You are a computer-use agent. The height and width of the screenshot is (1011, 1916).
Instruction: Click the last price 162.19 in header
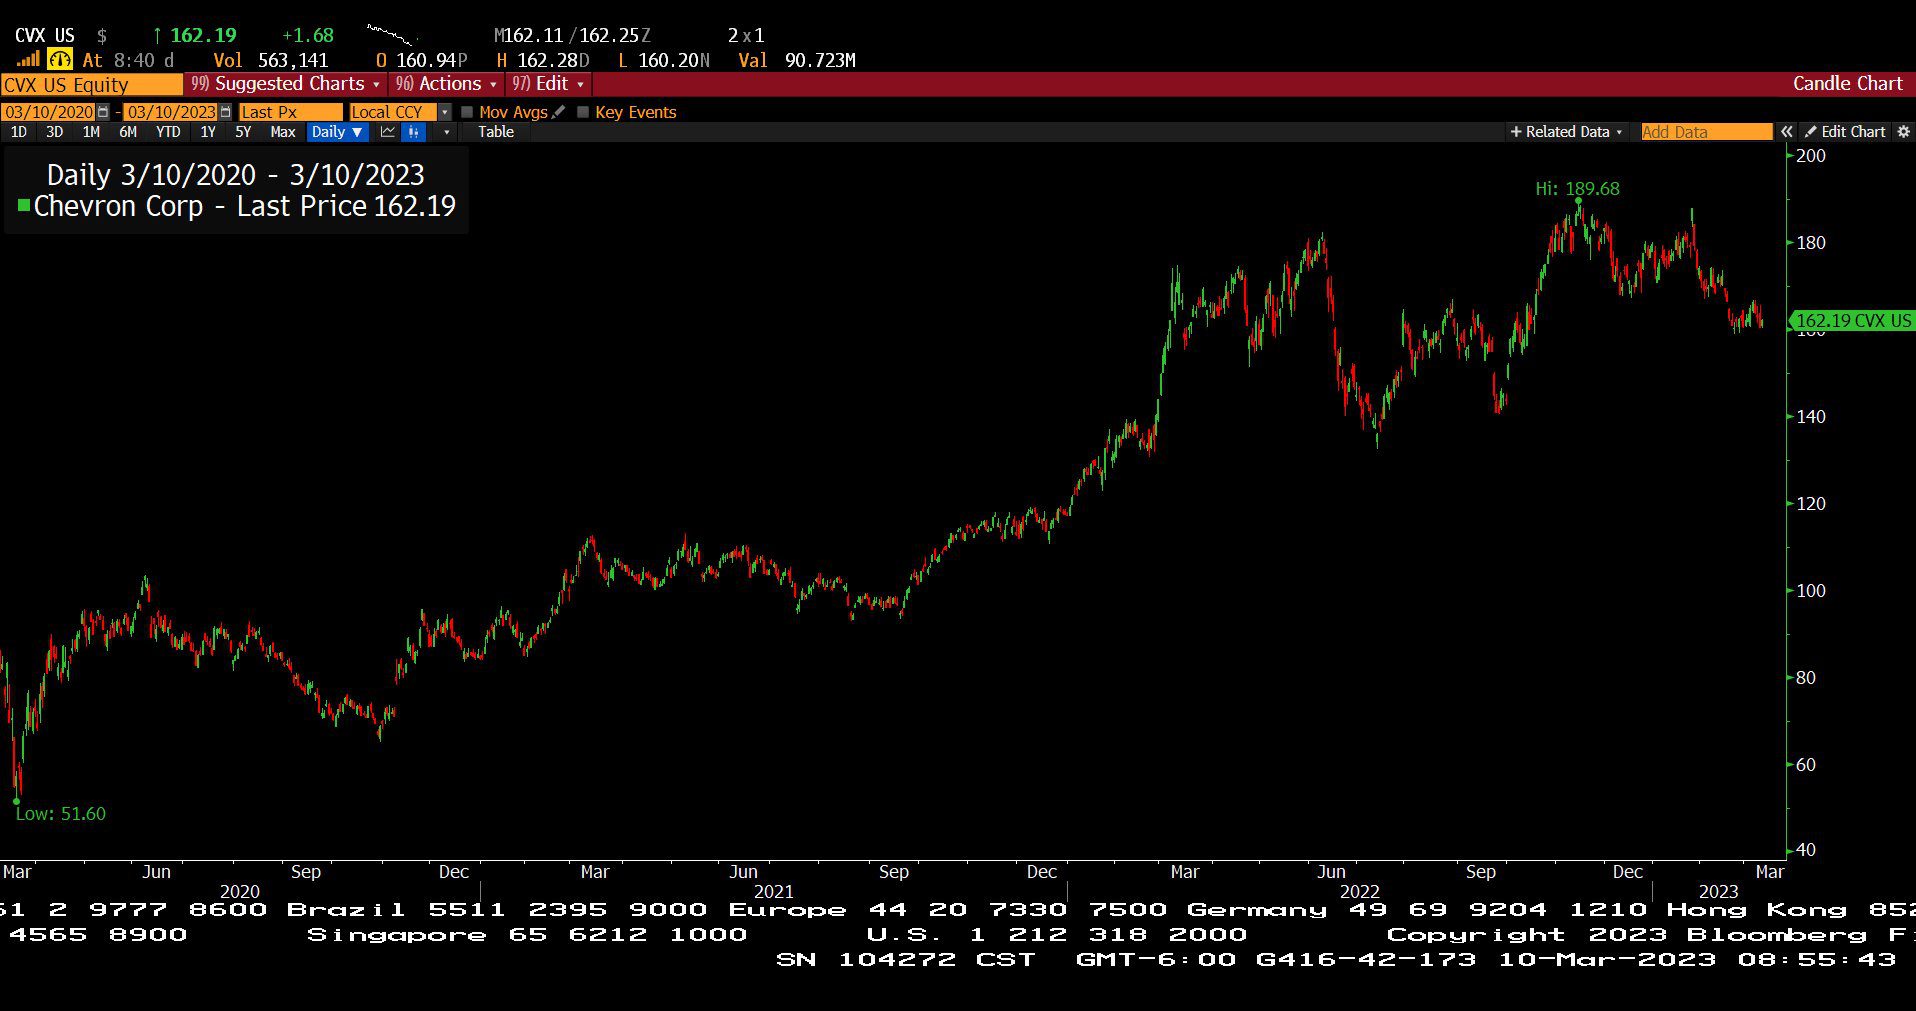point(203,35)
